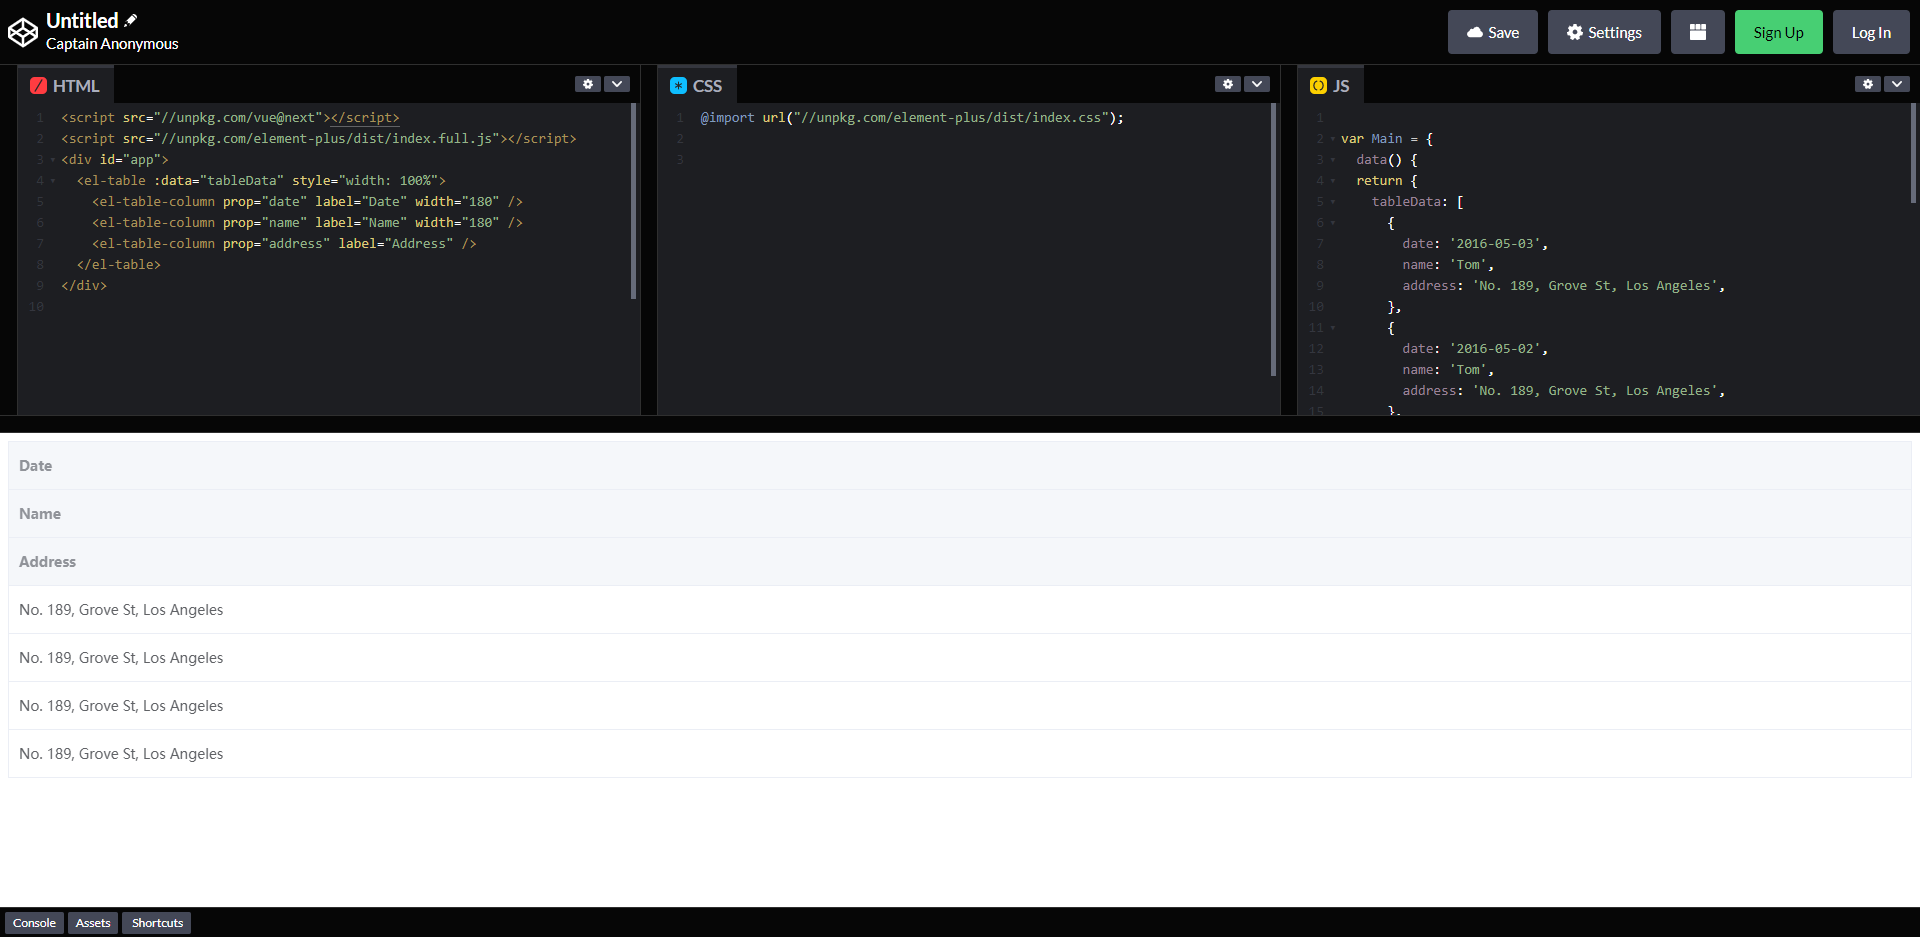This screenshot has width=1920, height=937.
Task: Open the HTML editor settings gear
Action: click(x=588, y=84)
